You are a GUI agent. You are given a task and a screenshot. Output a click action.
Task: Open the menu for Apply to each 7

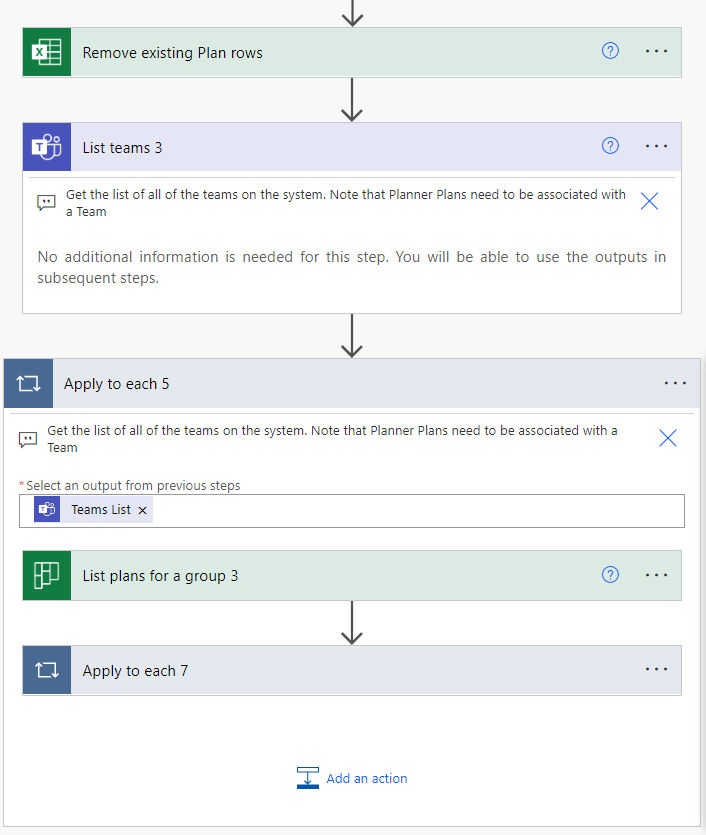tap(656, 670)
